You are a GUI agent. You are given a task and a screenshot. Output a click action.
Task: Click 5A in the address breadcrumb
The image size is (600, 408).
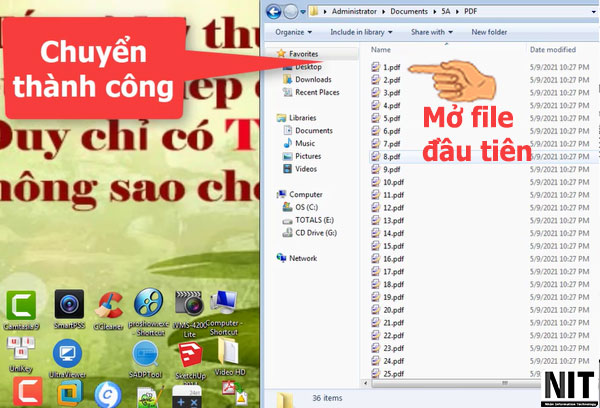click(x=445, y=11)
